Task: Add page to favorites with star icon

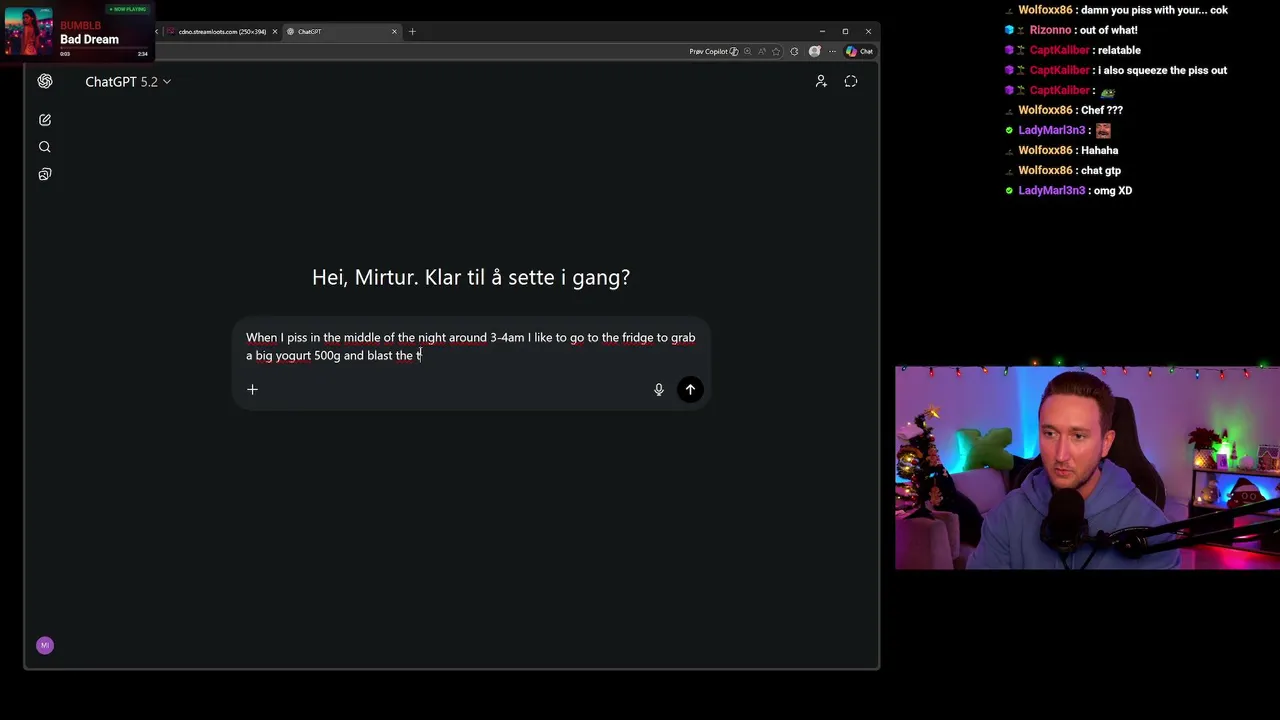Action: [776, 51]
